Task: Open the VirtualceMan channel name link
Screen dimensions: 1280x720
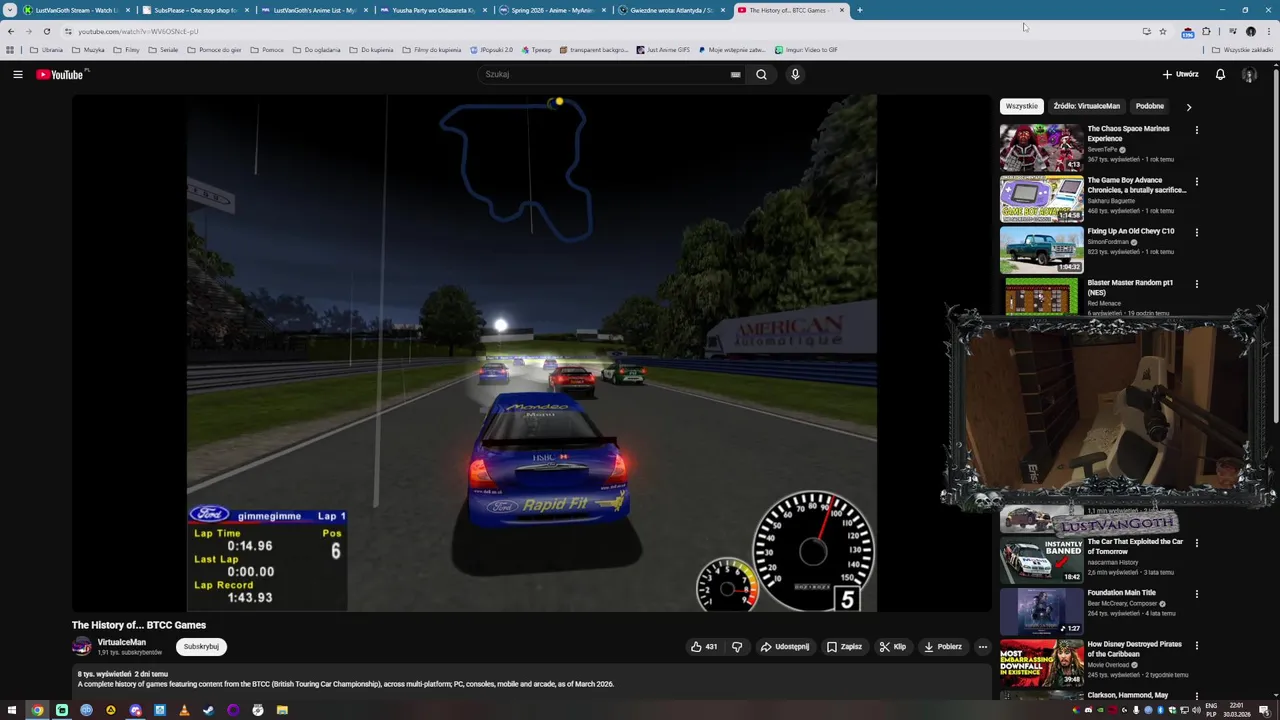Action: [121, 642]
